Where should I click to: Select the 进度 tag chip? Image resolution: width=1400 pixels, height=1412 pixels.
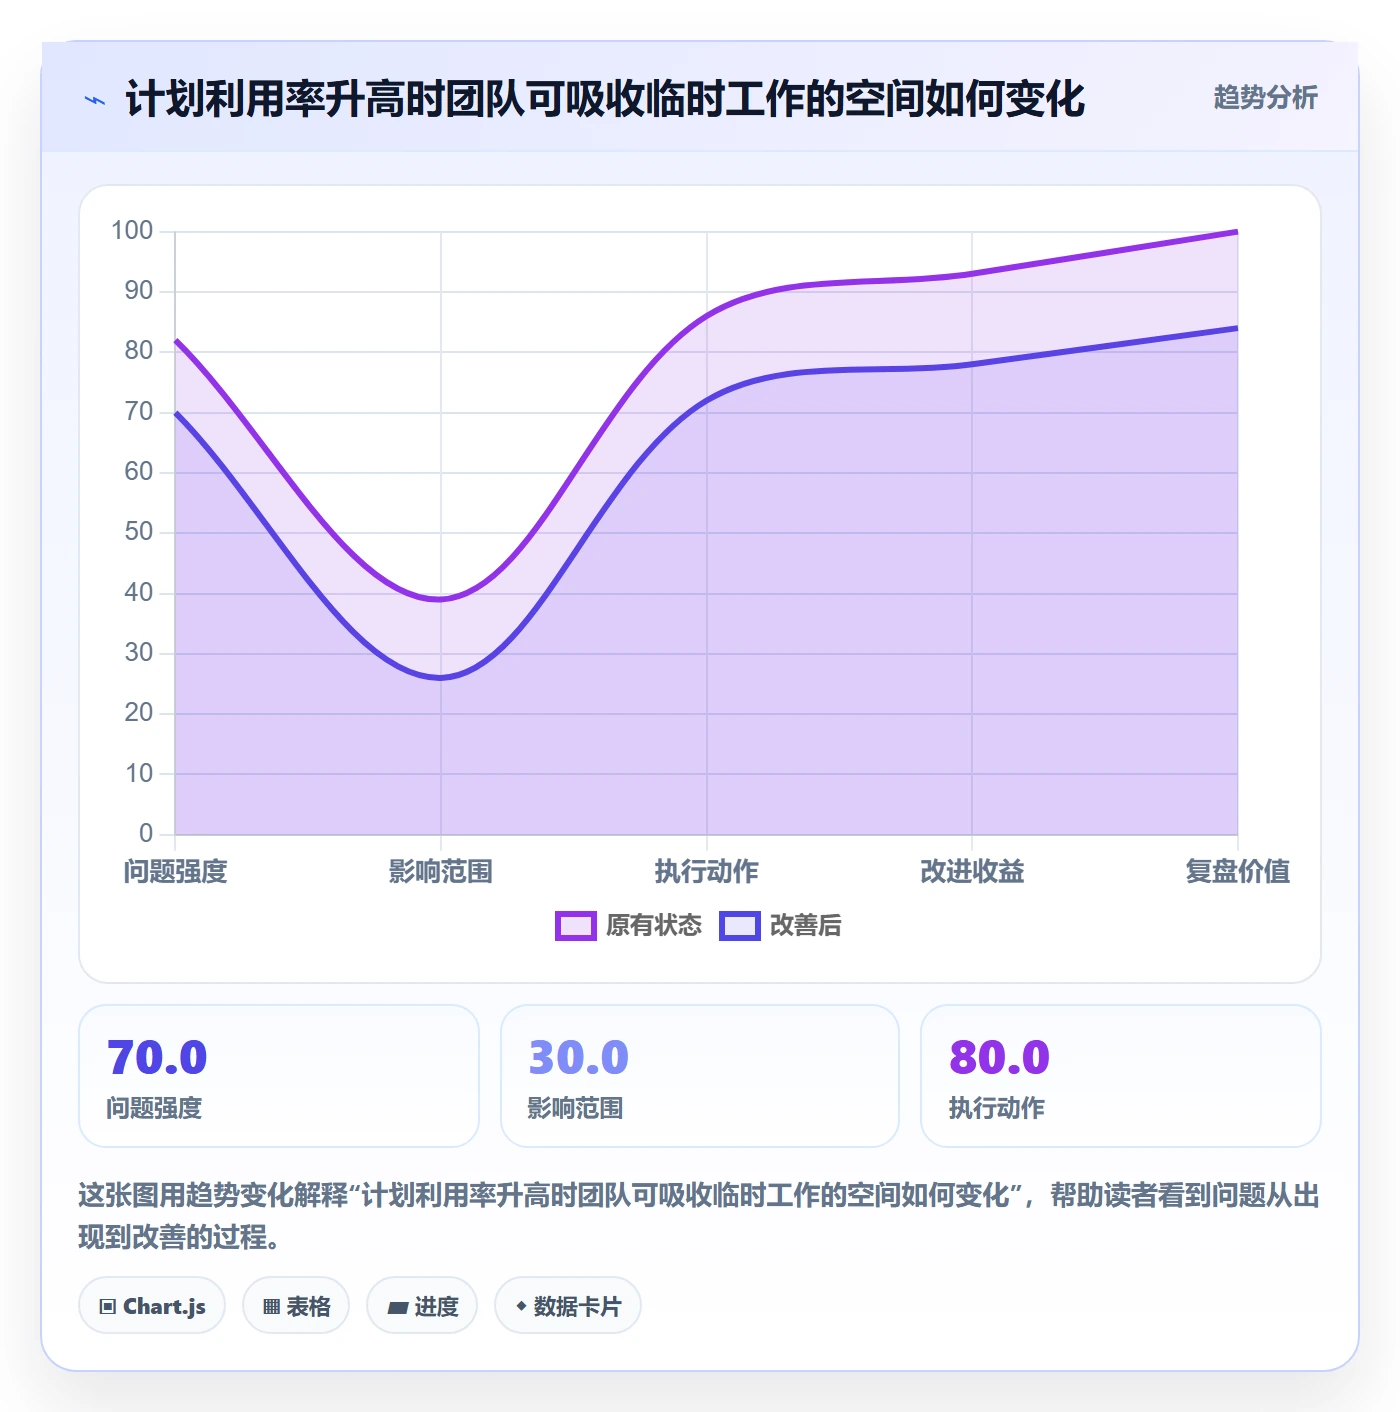pos(422,1306)
